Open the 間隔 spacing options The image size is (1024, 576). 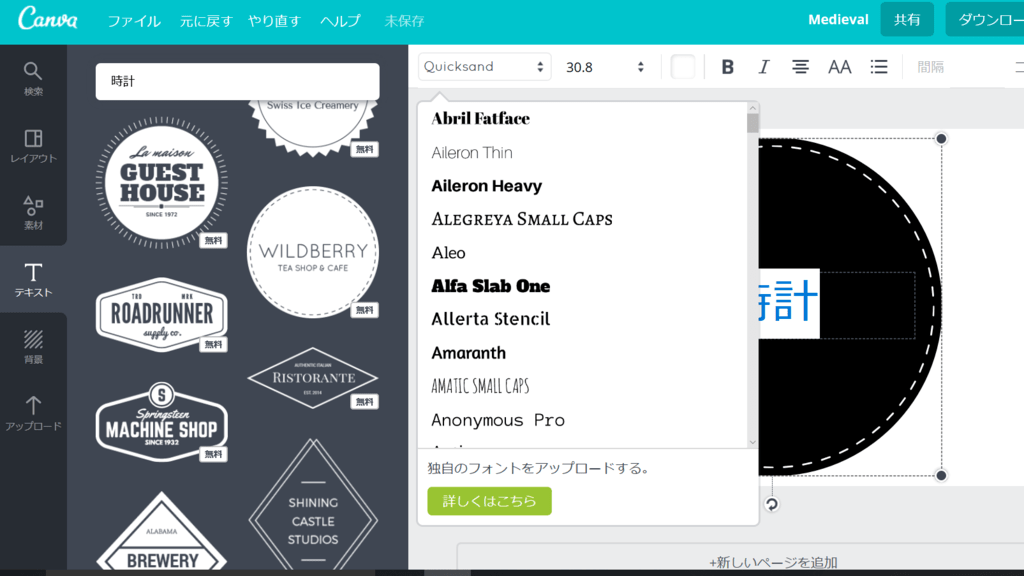[930, 67]
